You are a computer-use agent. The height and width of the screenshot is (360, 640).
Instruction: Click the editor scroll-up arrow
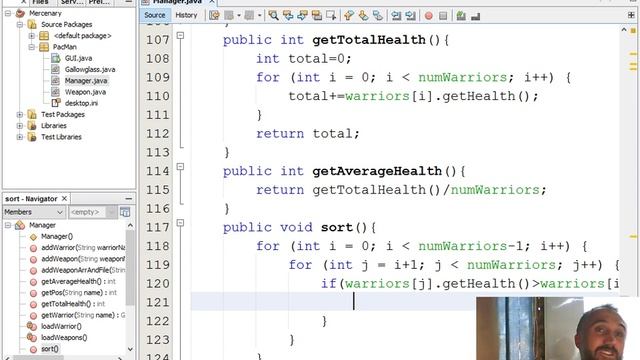click(624, 30)
